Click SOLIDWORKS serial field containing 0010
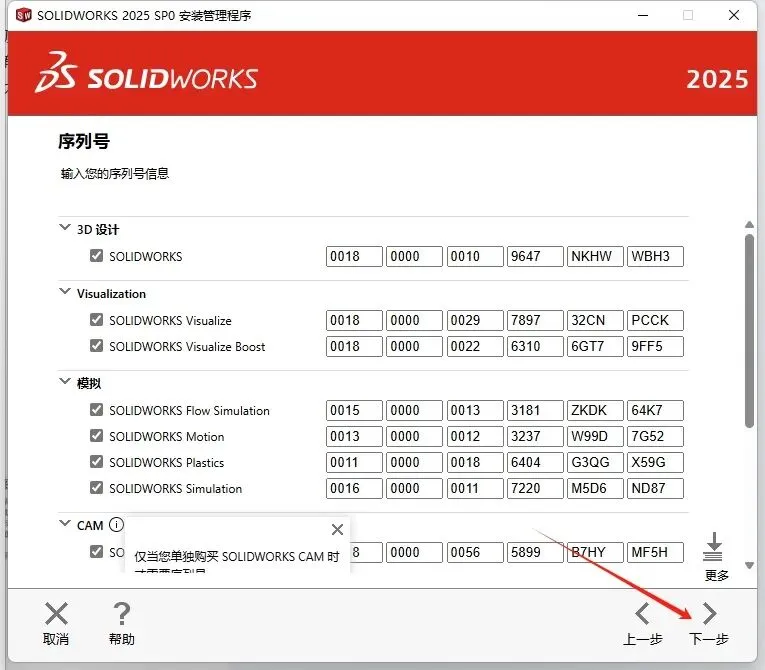 [x=475, y=256]
